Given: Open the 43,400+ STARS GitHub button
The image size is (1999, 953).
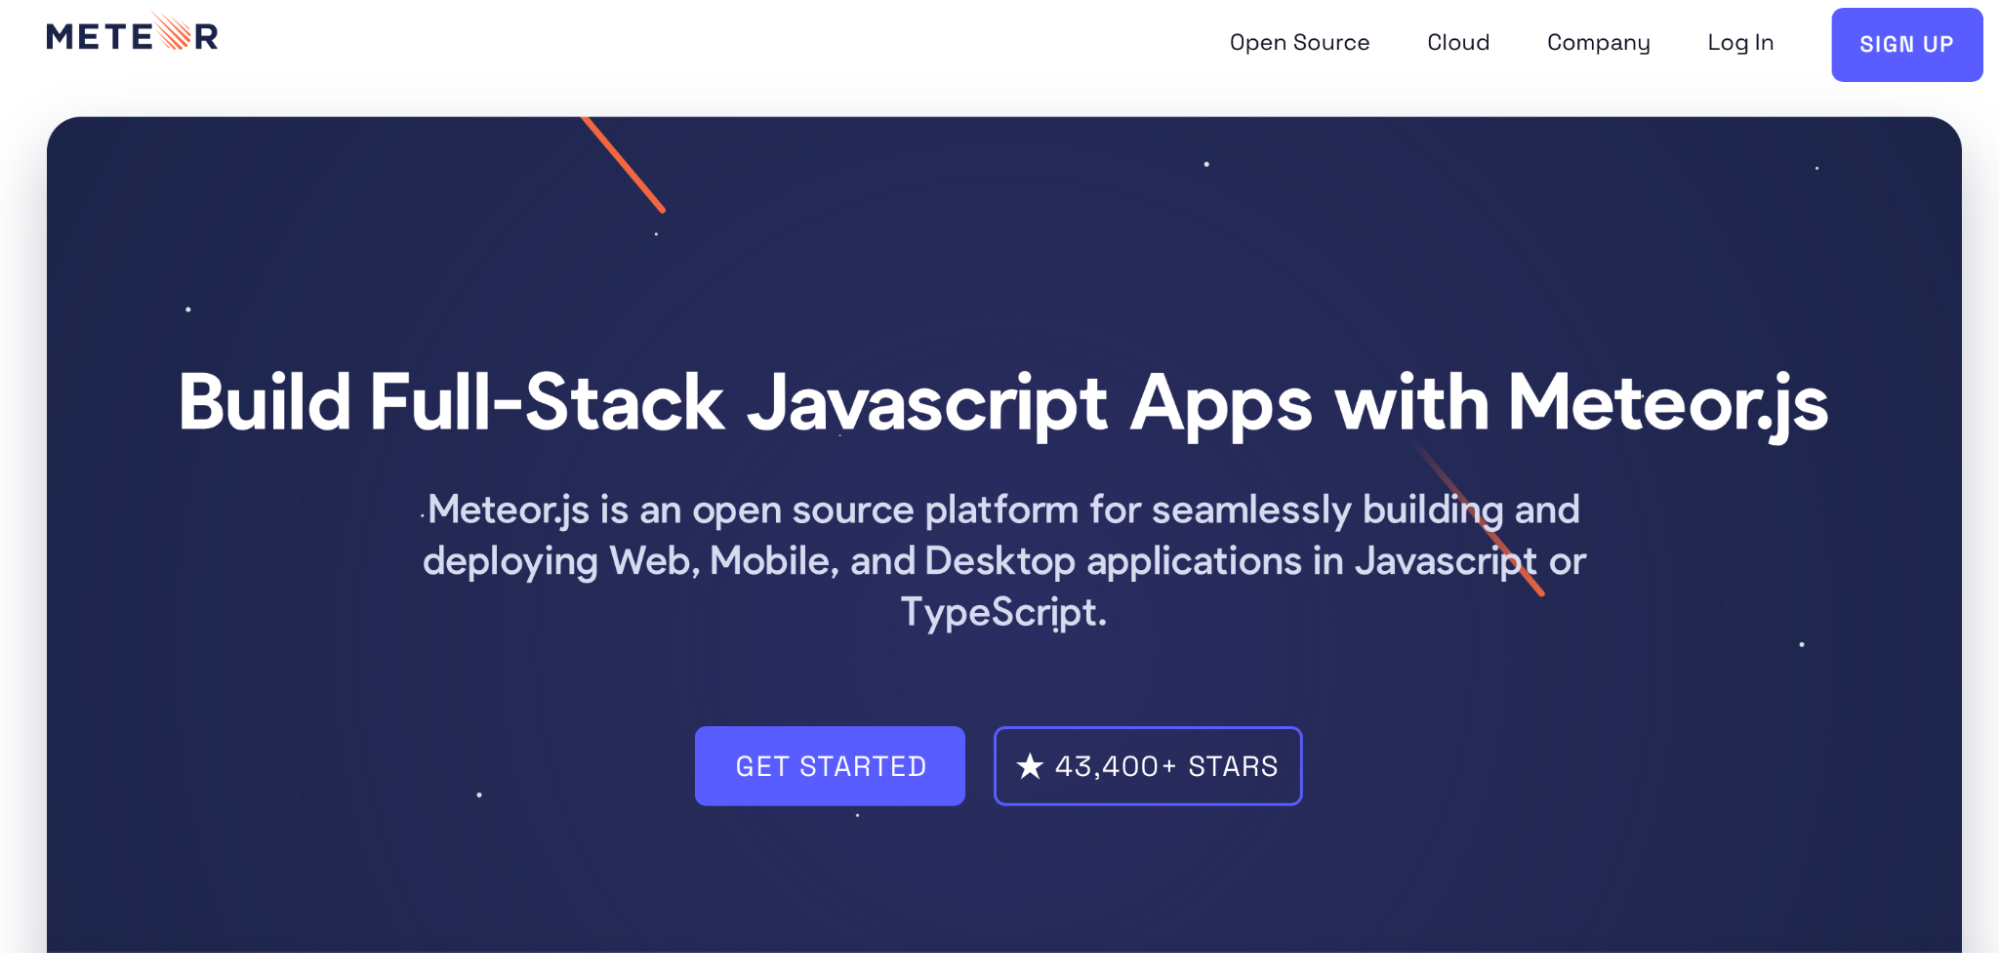Looking at the screenshot, I should click(x=1148, y=766).
